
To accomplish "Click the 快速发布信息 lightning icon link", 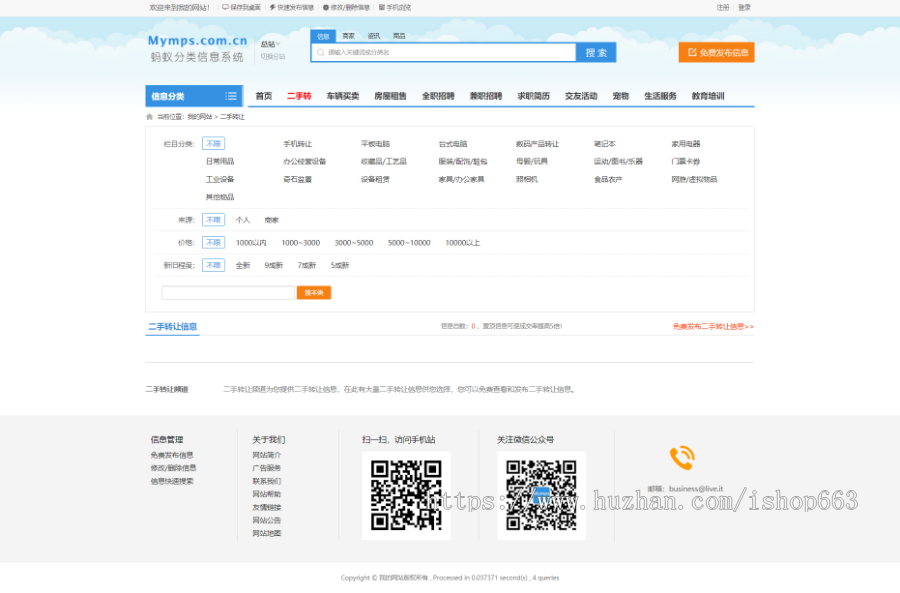I will tap(272, 7).
